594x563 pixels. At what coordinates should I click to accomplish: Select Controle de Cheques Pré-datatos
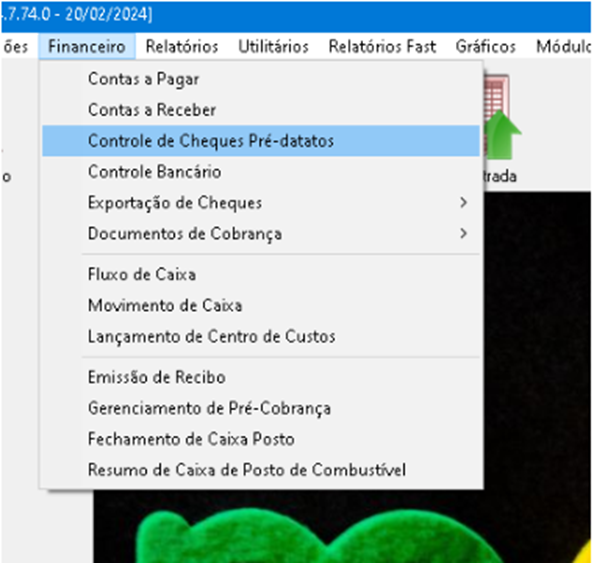coord(261,141)
